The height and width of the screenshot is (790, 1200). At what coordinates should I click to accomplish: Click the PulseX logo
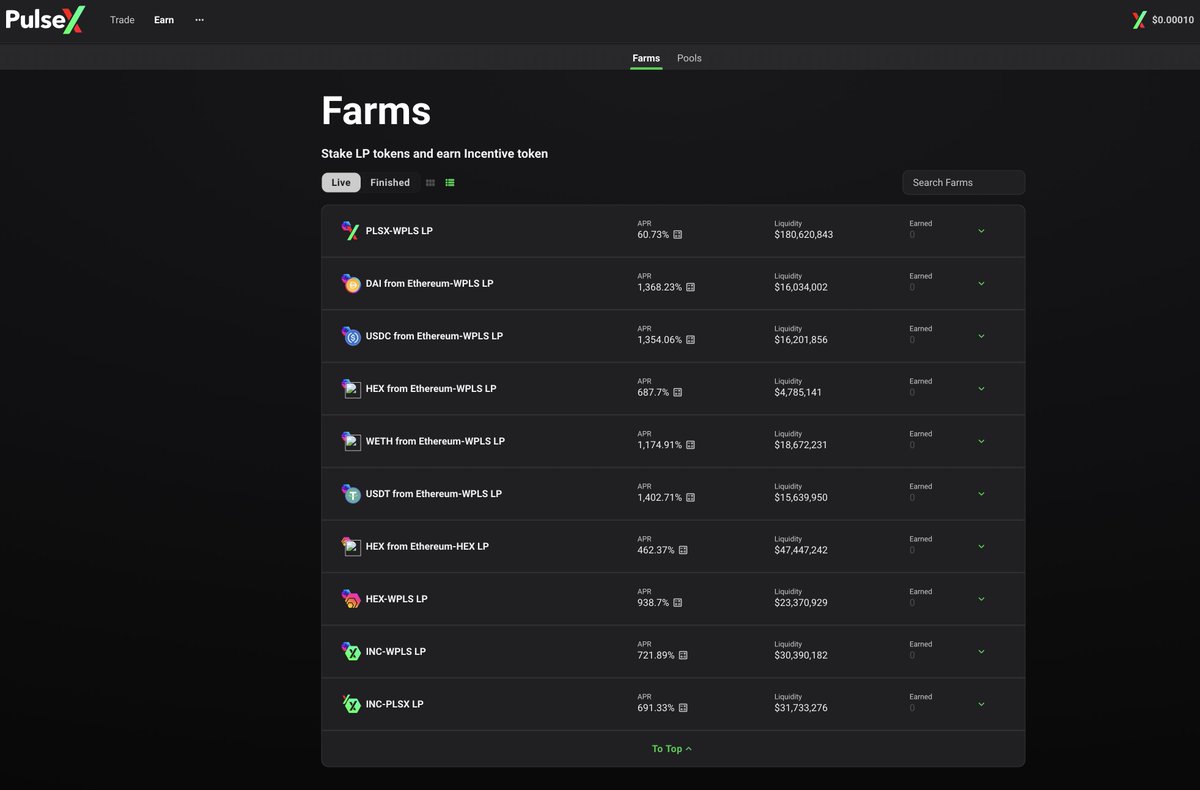click(46, 19)
